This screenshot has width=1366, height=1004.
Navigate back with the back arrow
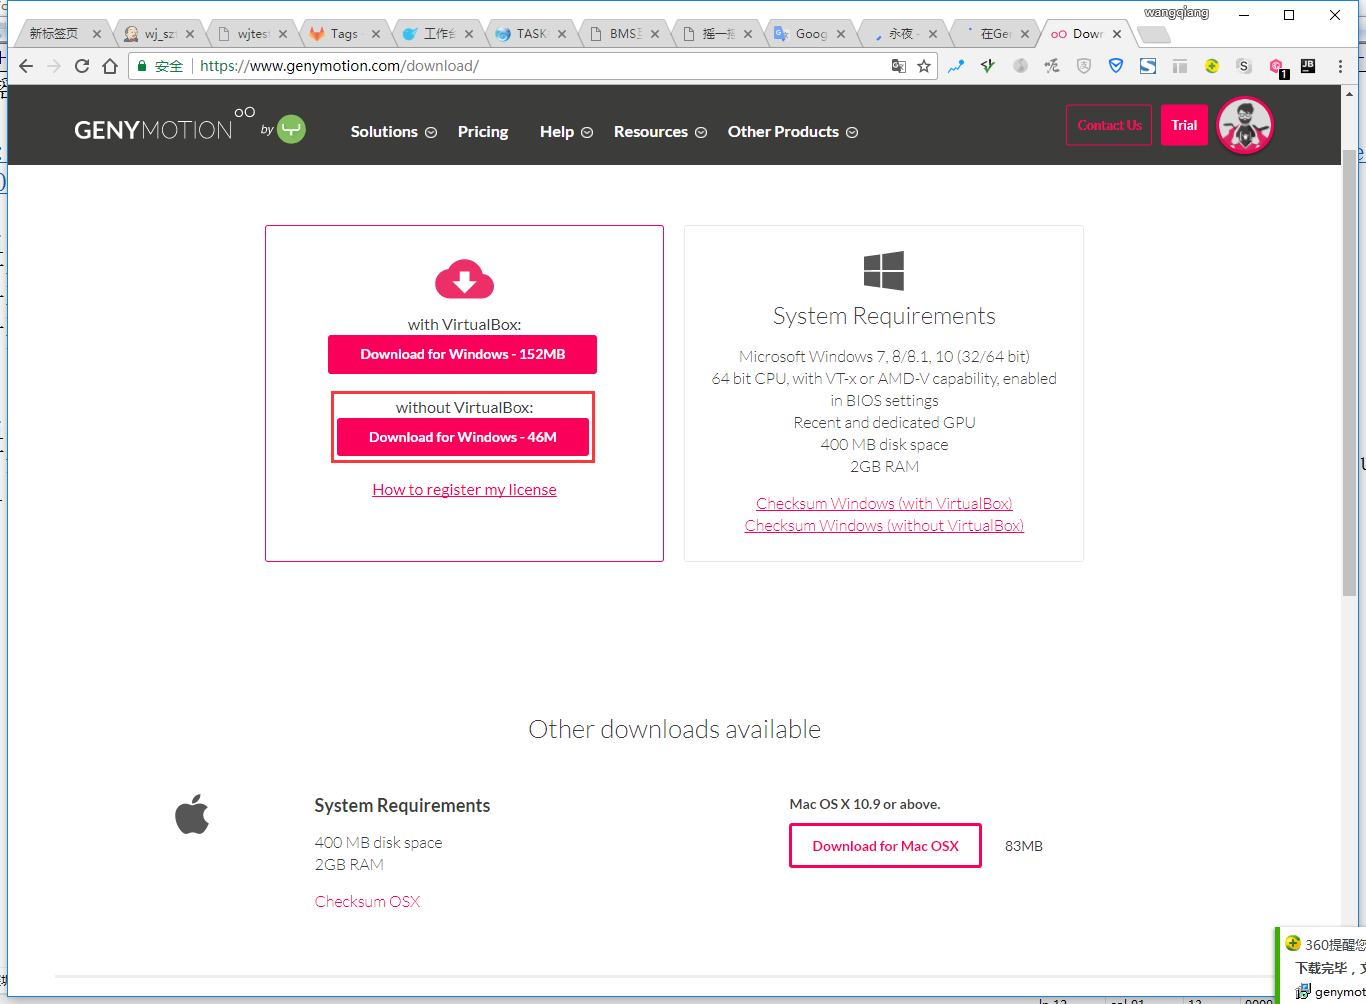tap(26, 66)
